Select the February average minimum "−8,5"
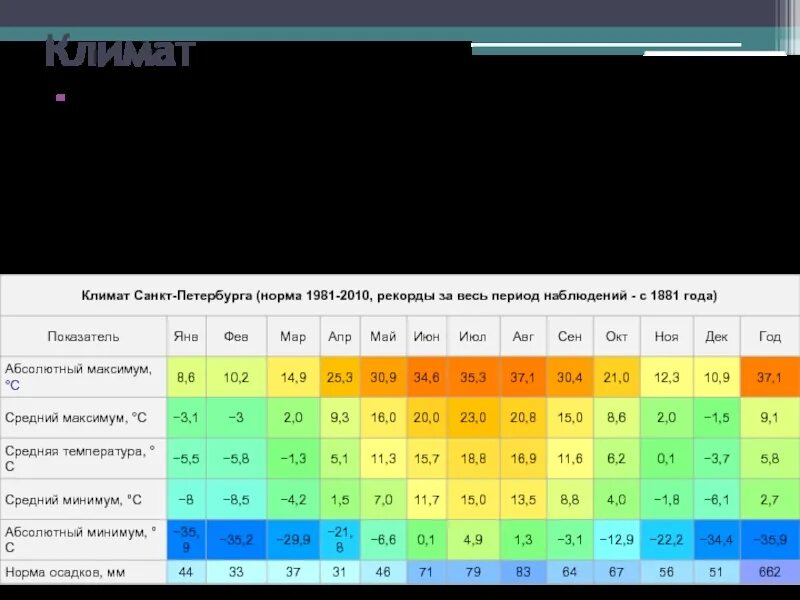 click(236, 499)
